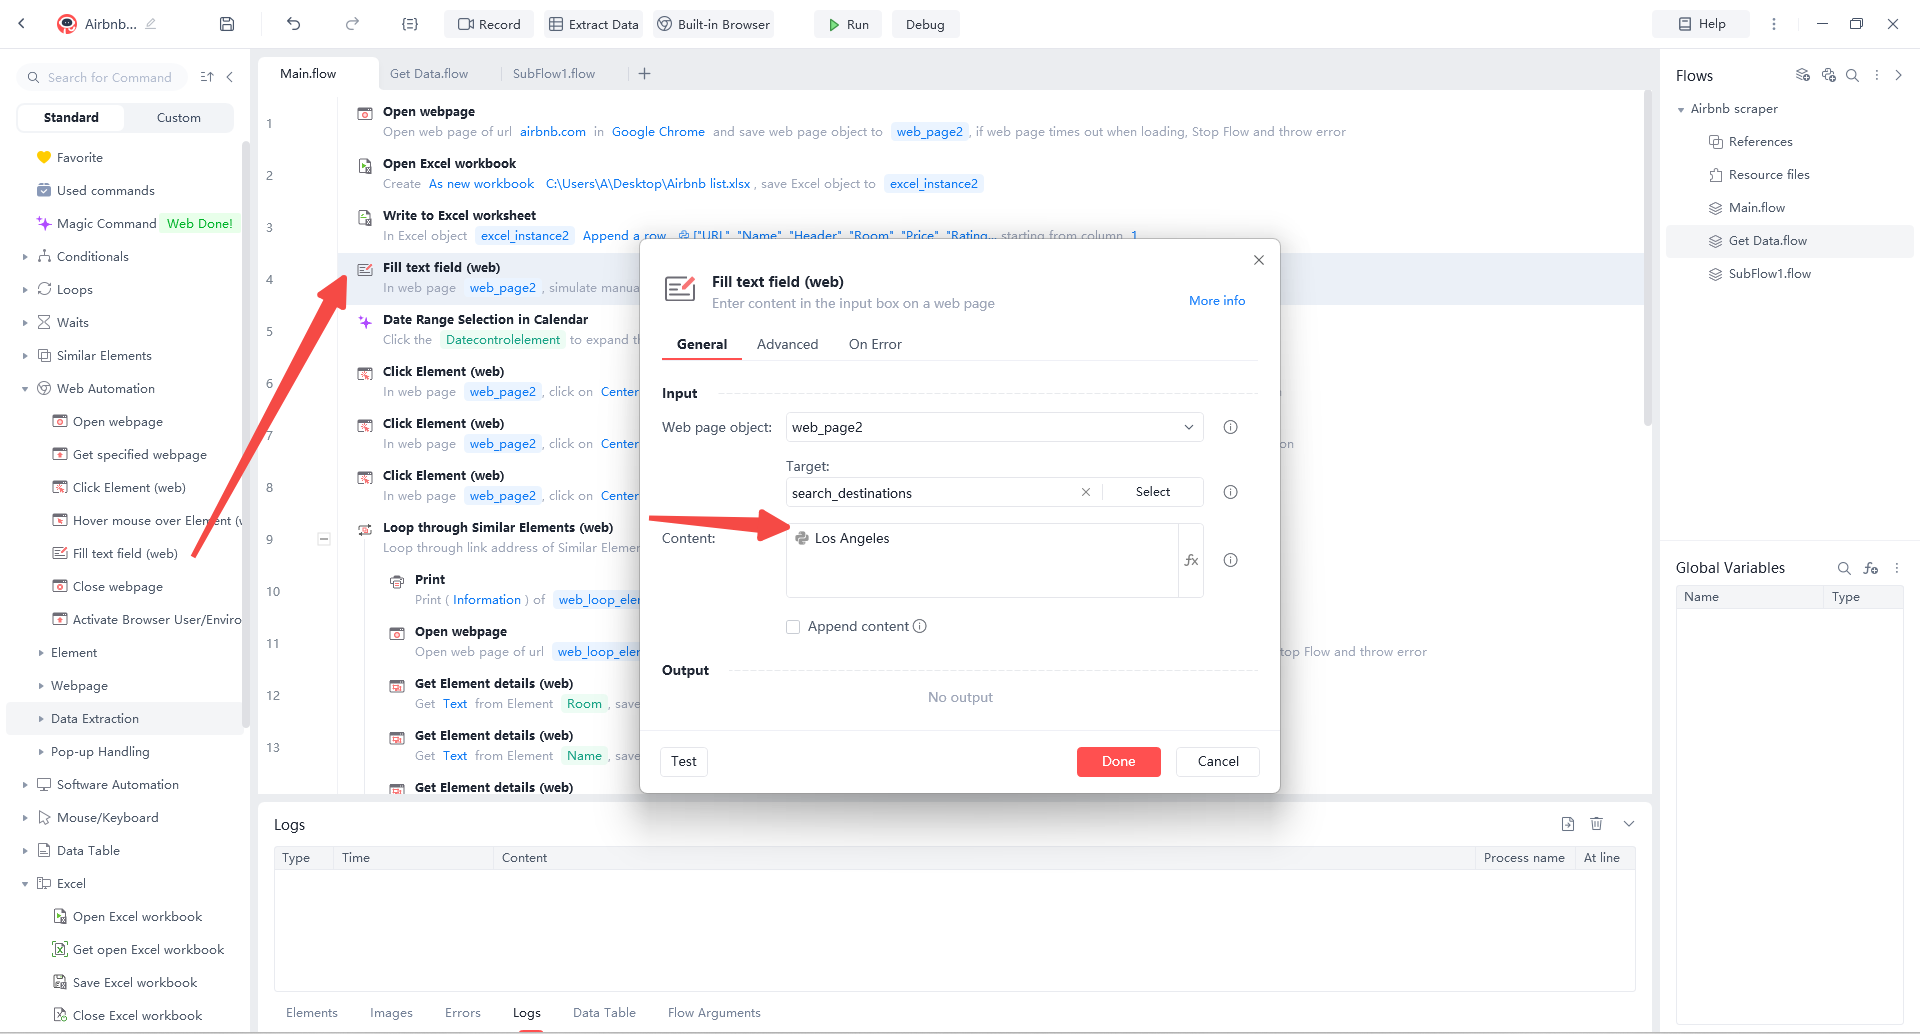Clear logs using the trash icon
The height and width of the screenshot is (1034, 1920).
1596,823
